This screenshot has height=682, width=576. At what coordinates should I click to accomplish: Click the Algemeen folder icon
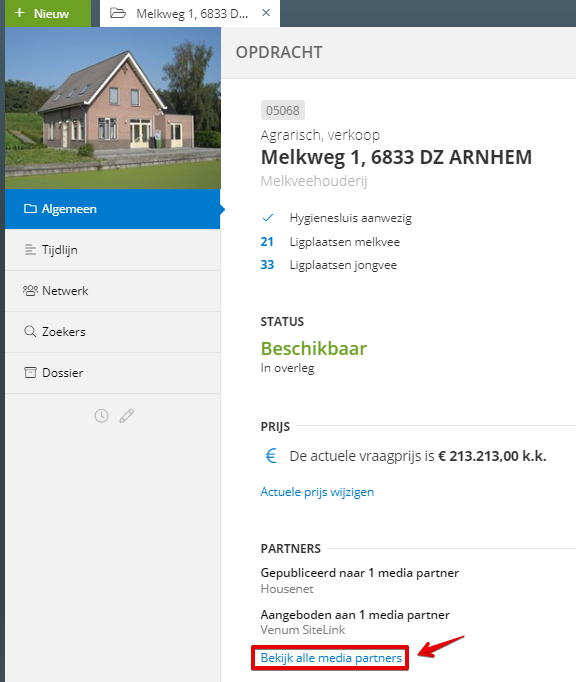click(30, 209)
